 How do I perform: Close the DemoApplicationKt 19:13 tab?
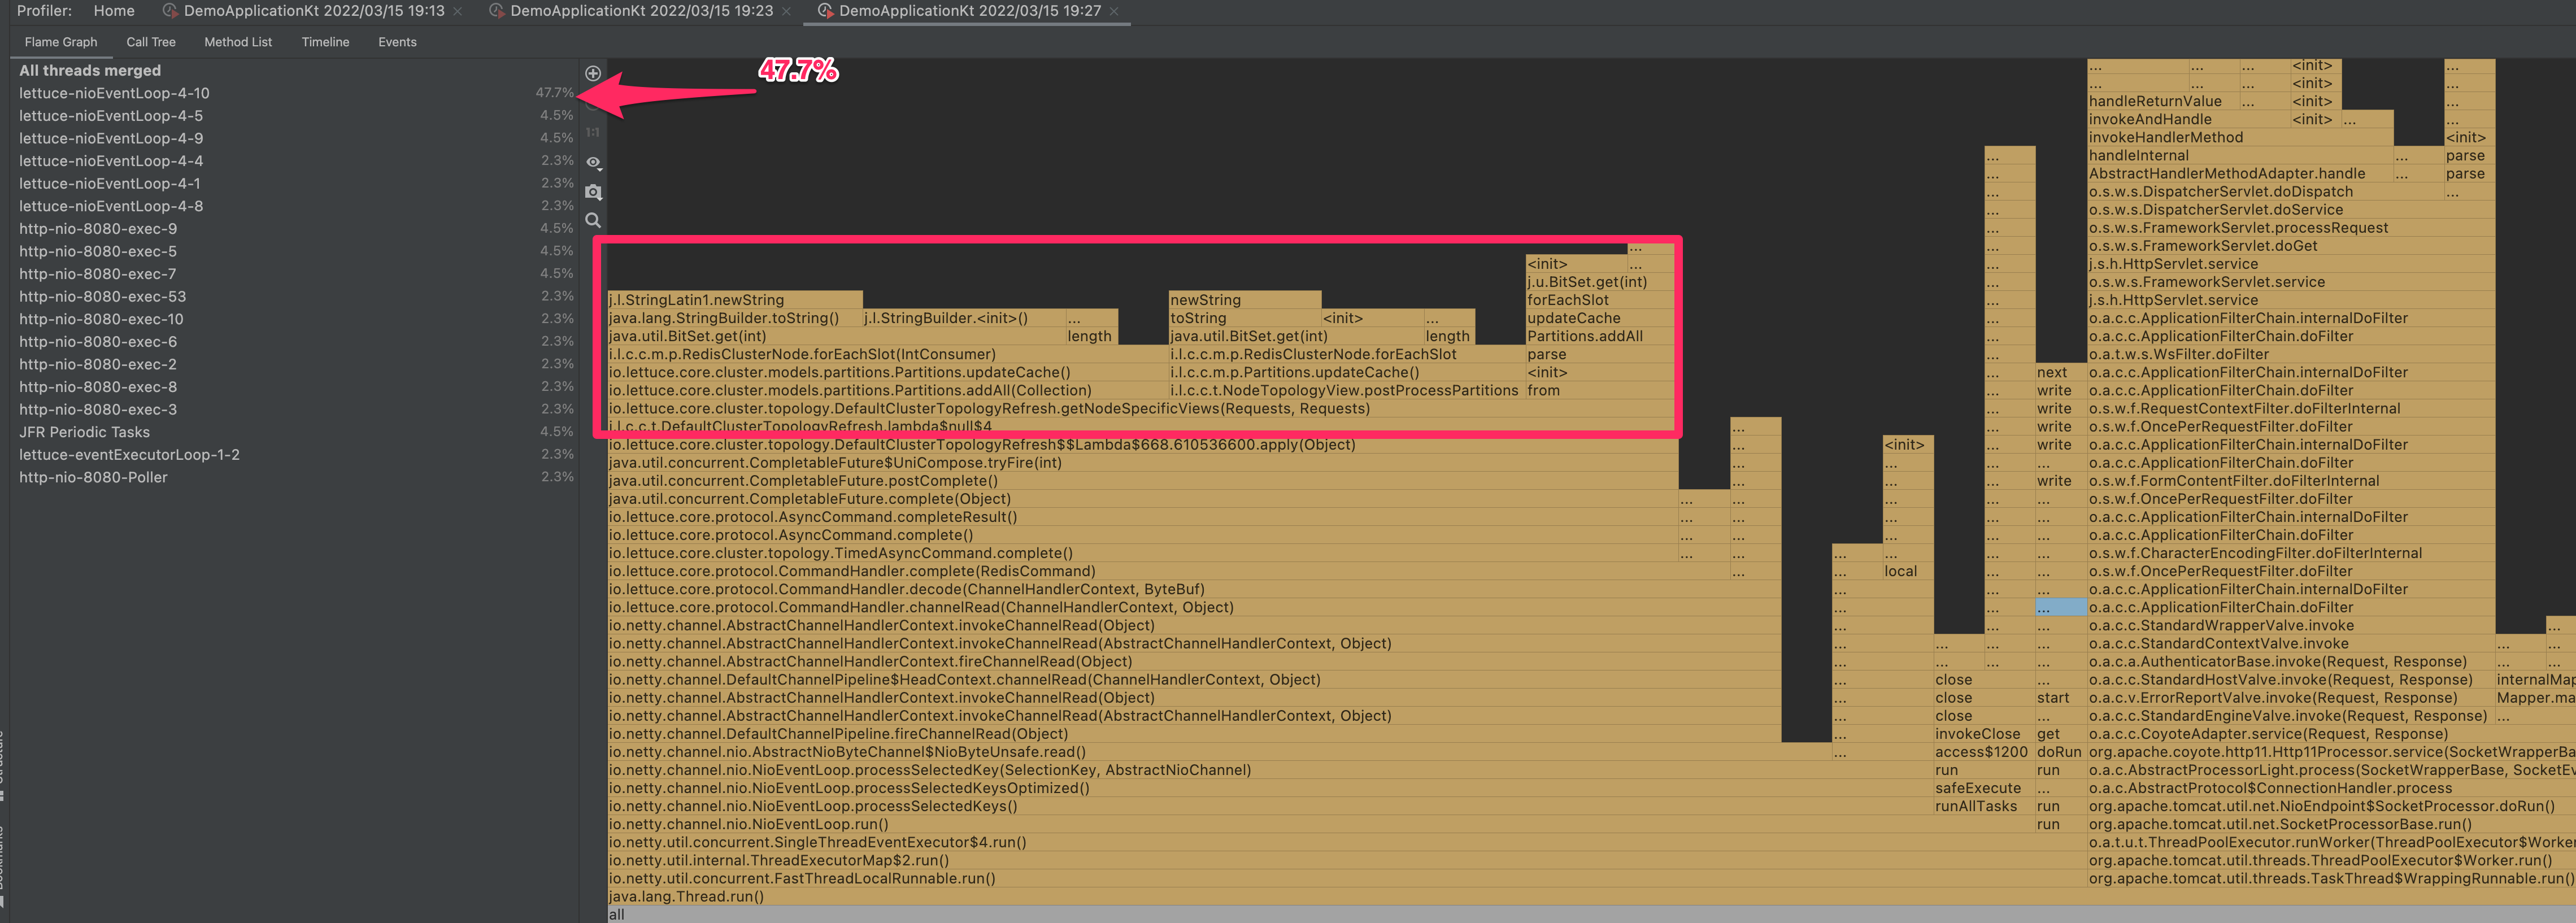point(458,11)
